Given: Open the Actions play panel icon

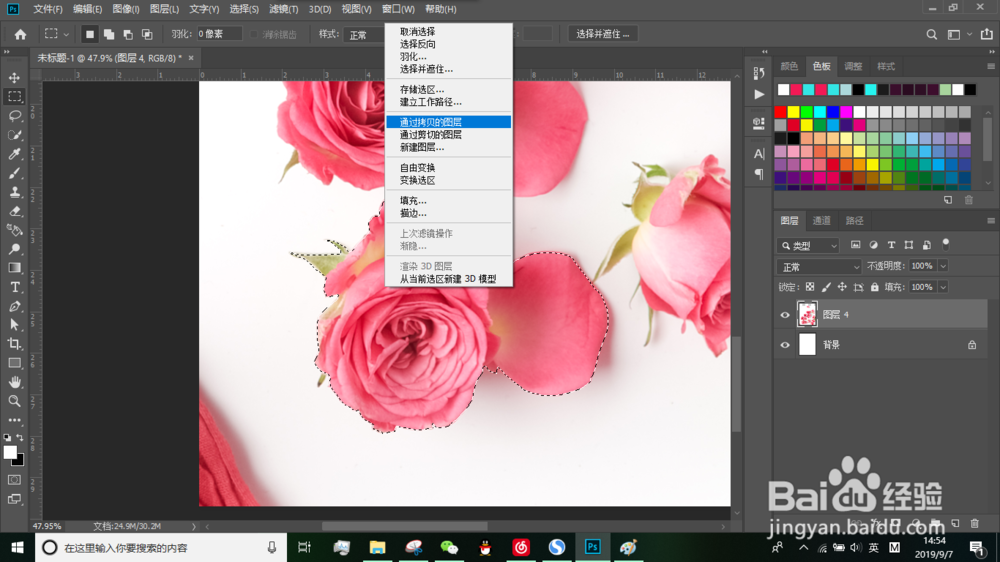Looking at the screenshot, I should tap(759, 94).
